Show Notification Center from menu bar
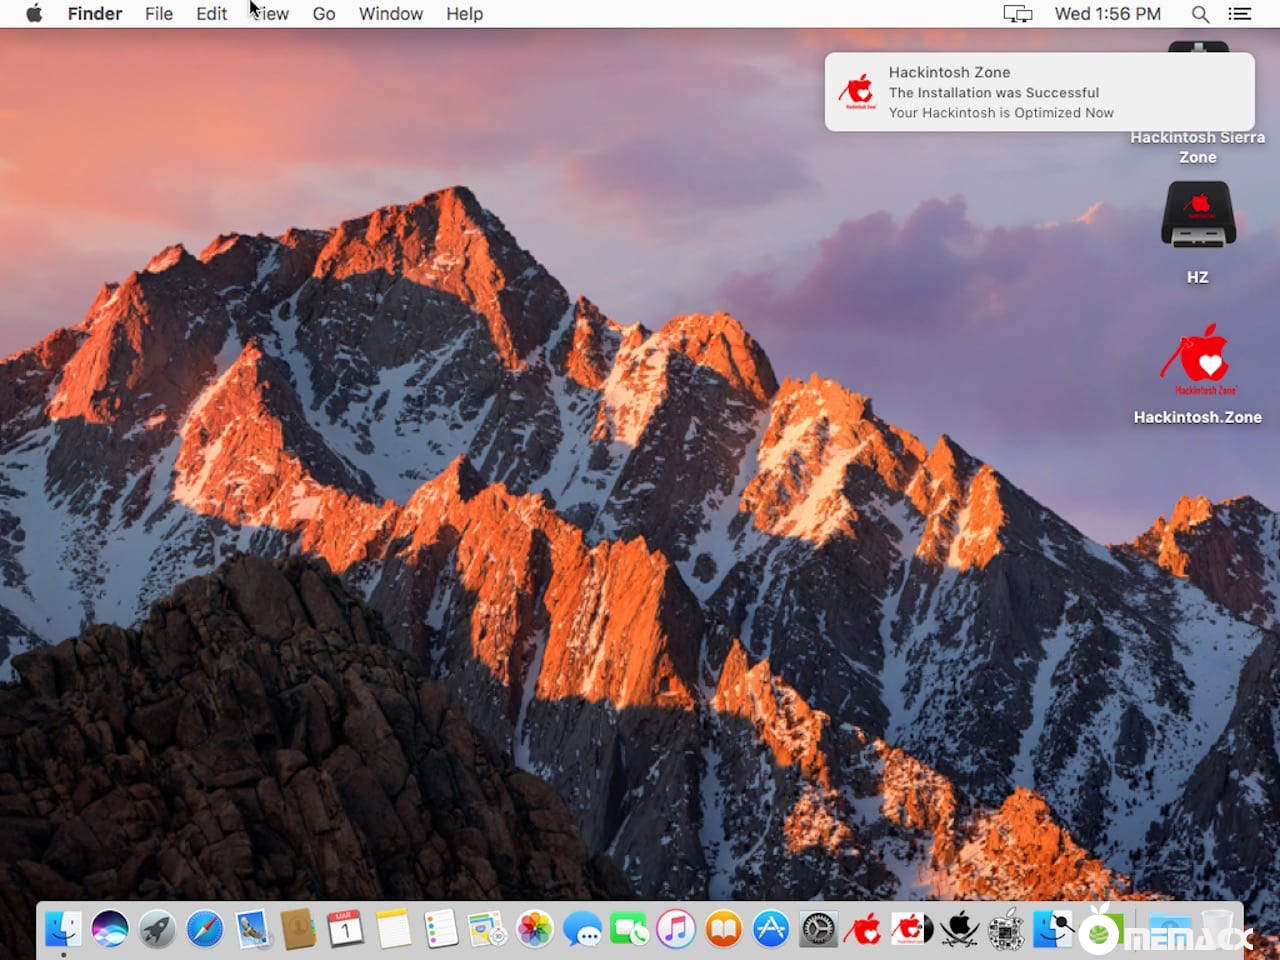Screen dimensions: 1280x960 pyautogui.click(x=1240, y=14)
